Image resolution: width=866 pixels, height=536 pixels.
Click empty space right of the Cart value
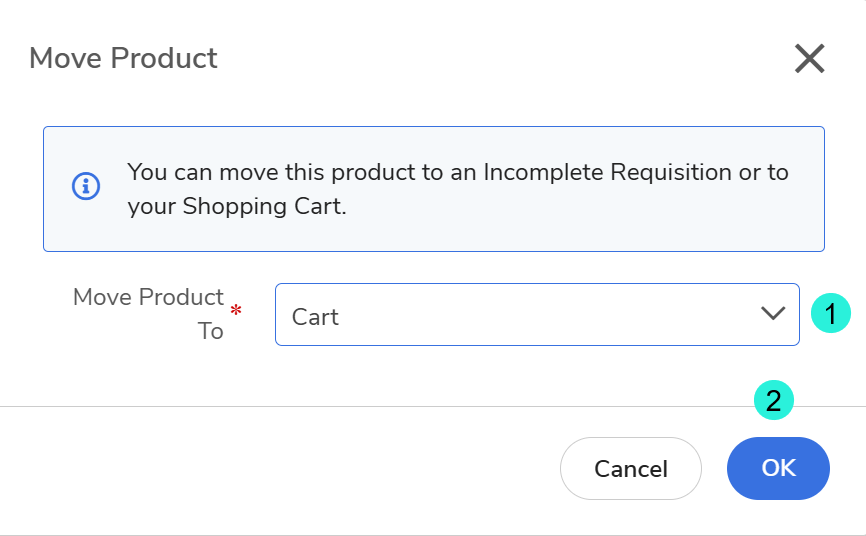(x=550, y=315)
